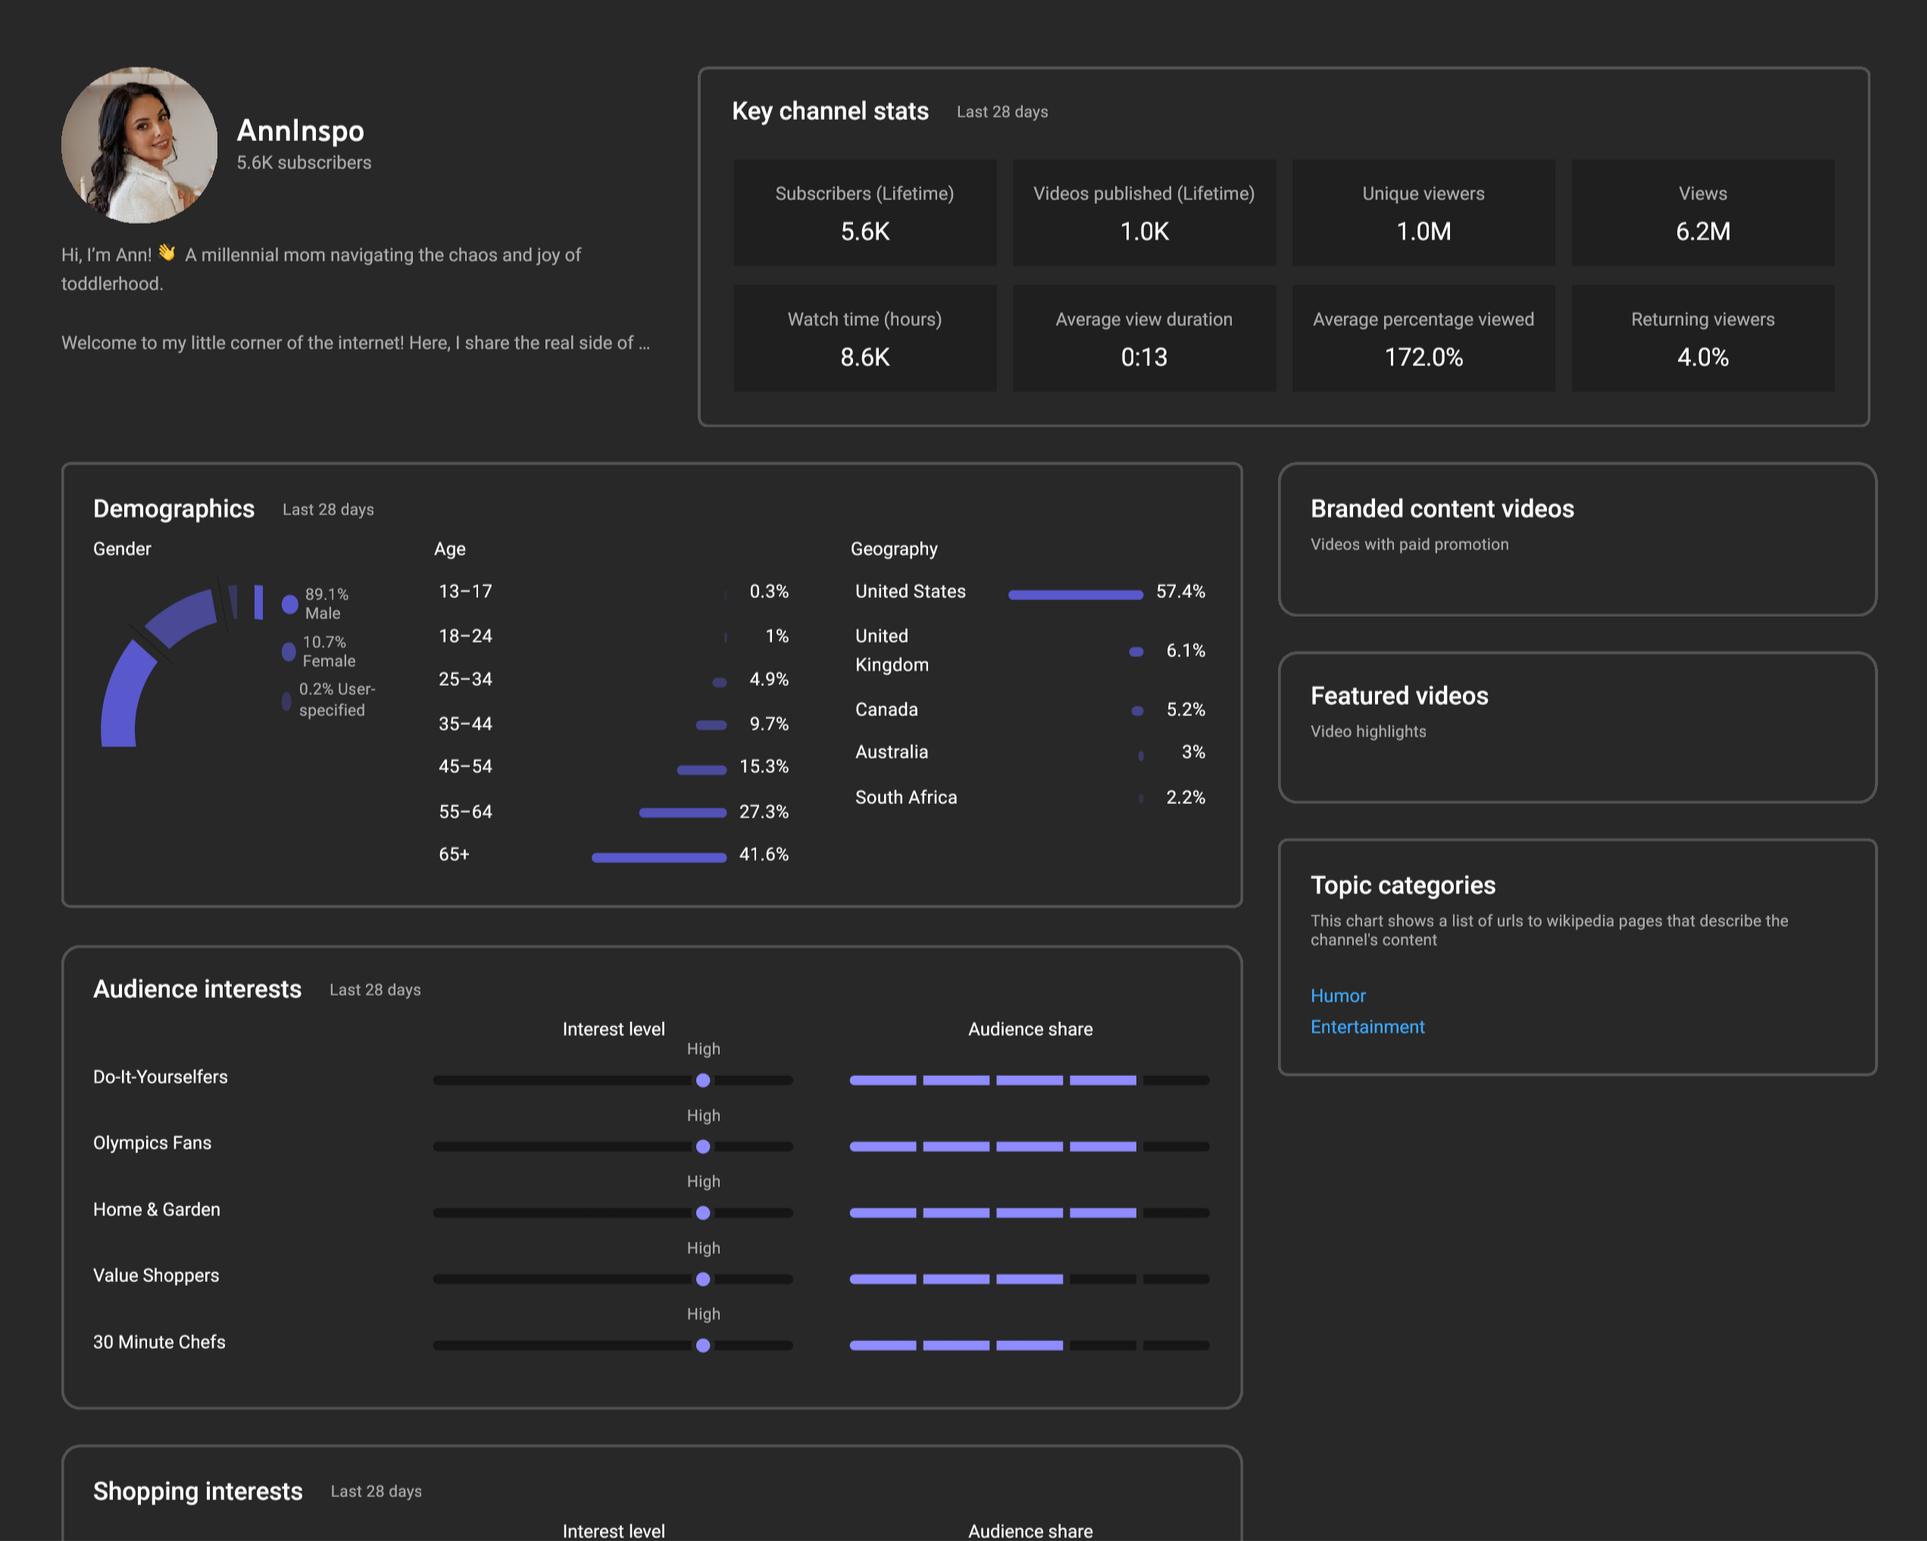Click the 25–34 age row label

coord(465,679)
